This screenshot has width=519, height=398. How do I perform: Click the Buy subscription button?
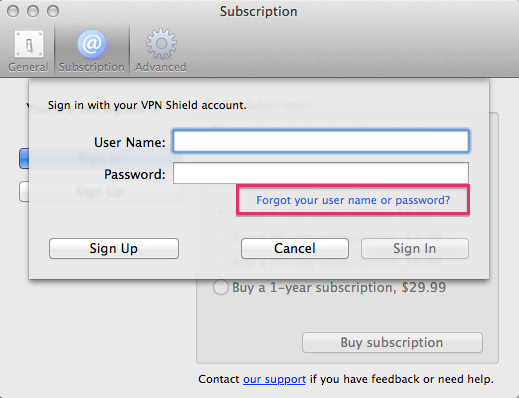click(x=392, y=342)
